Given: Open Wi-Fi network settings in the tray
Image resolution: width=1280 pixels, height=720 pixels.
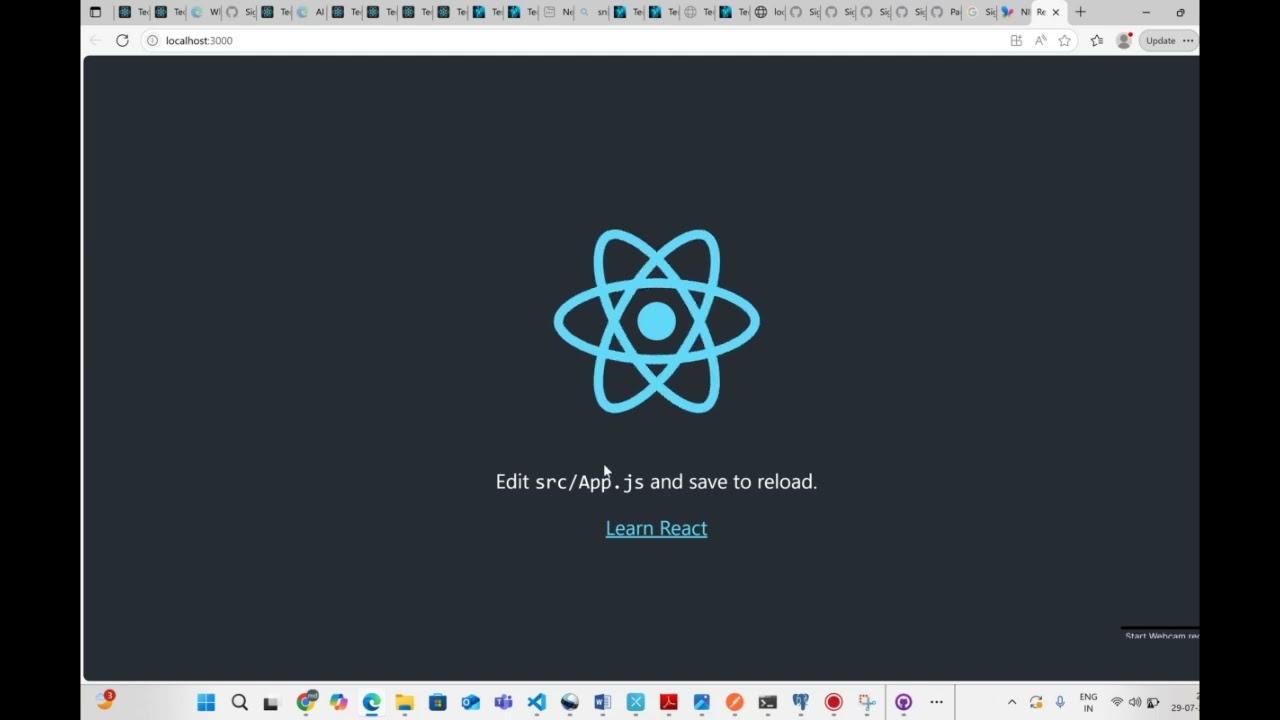Looking at the screenshot, I should (x=1117, y=702).
